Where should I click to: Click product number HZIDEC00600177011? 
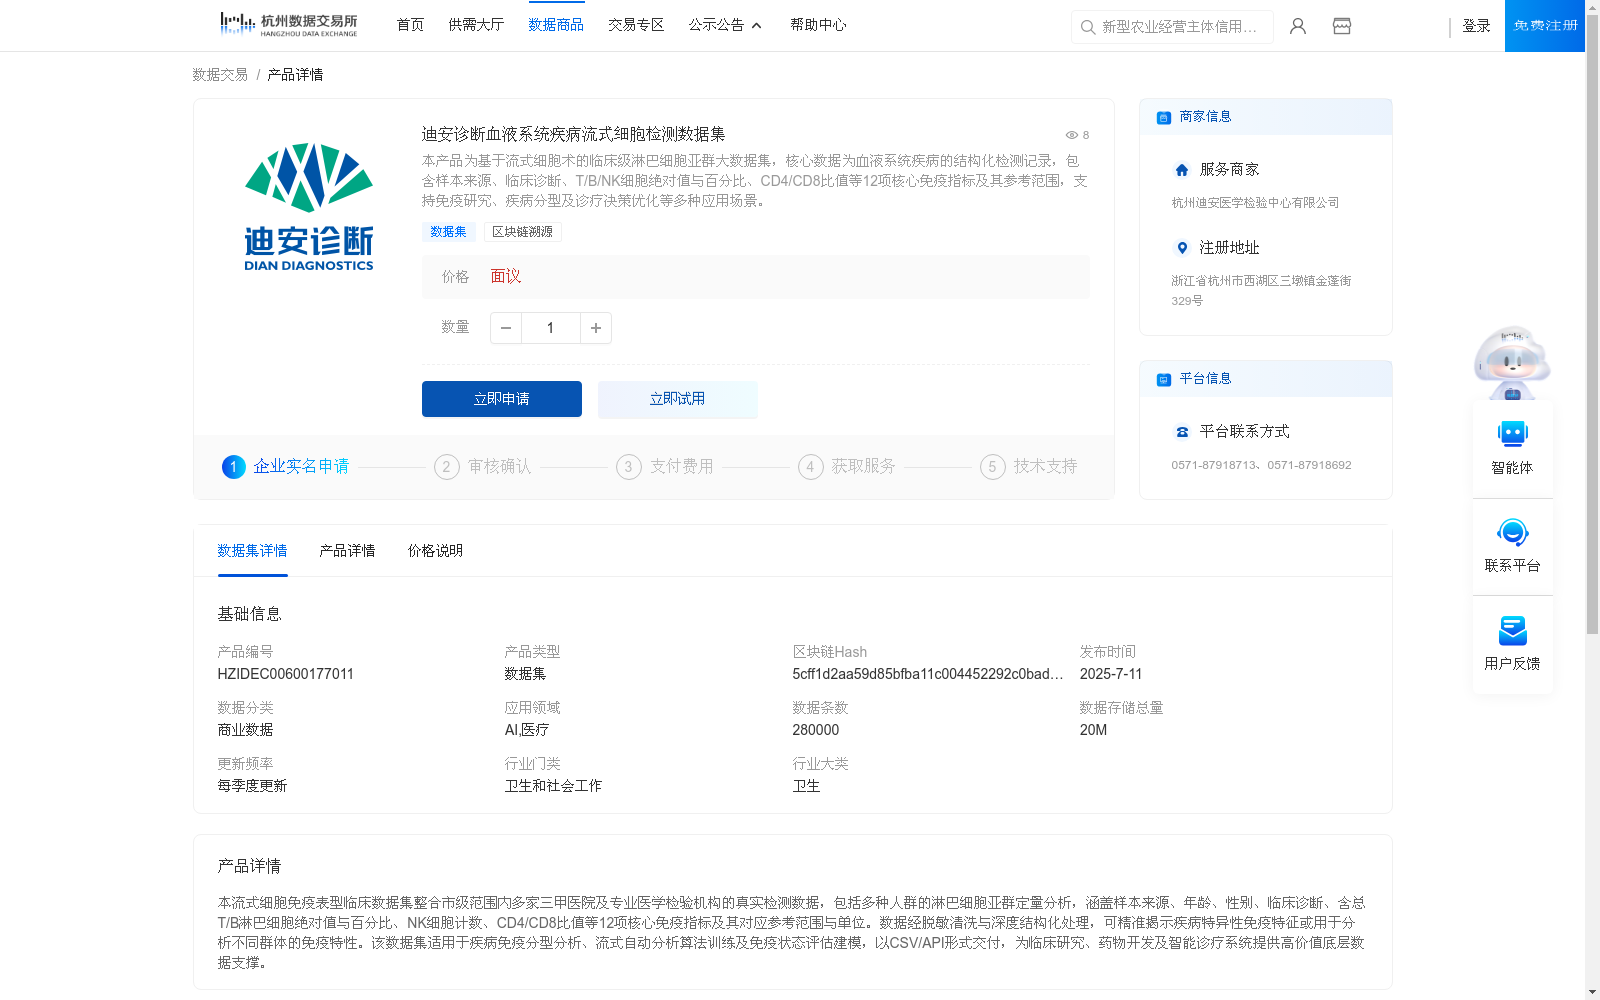286,674
